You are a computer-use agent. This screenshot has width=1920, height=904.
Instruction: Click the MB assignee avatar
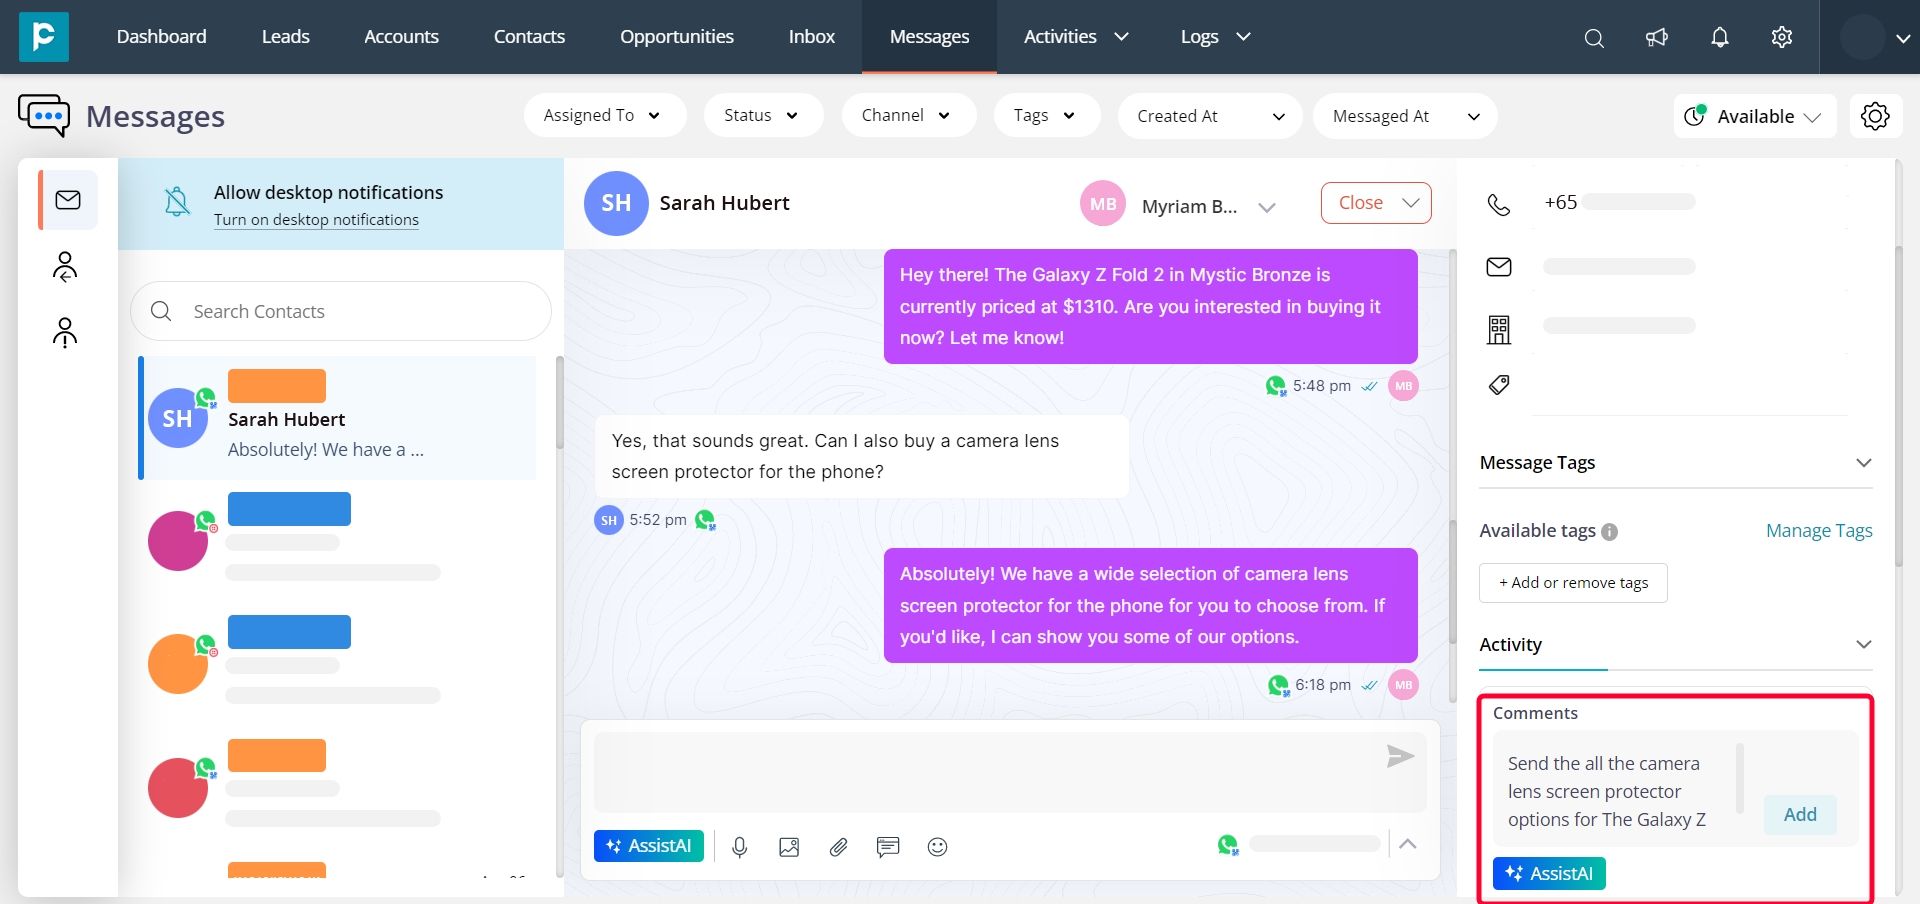pyautogui.click(x=1103, y=204)
